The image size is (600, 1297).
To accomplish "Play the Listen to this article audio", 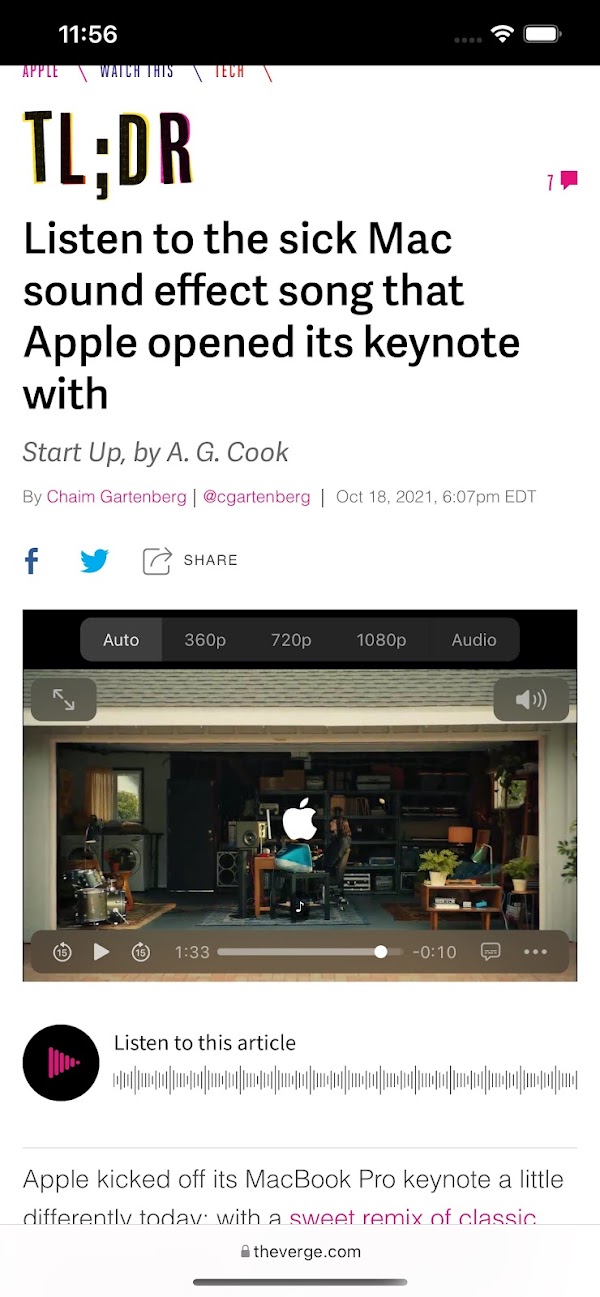I will tap(61, 1062).
